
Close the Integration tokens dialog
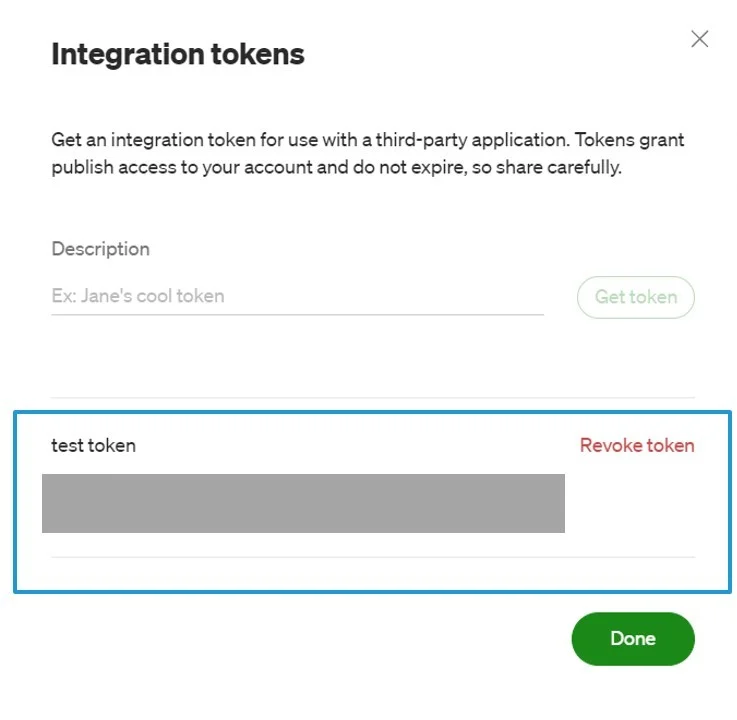(699, 39)
